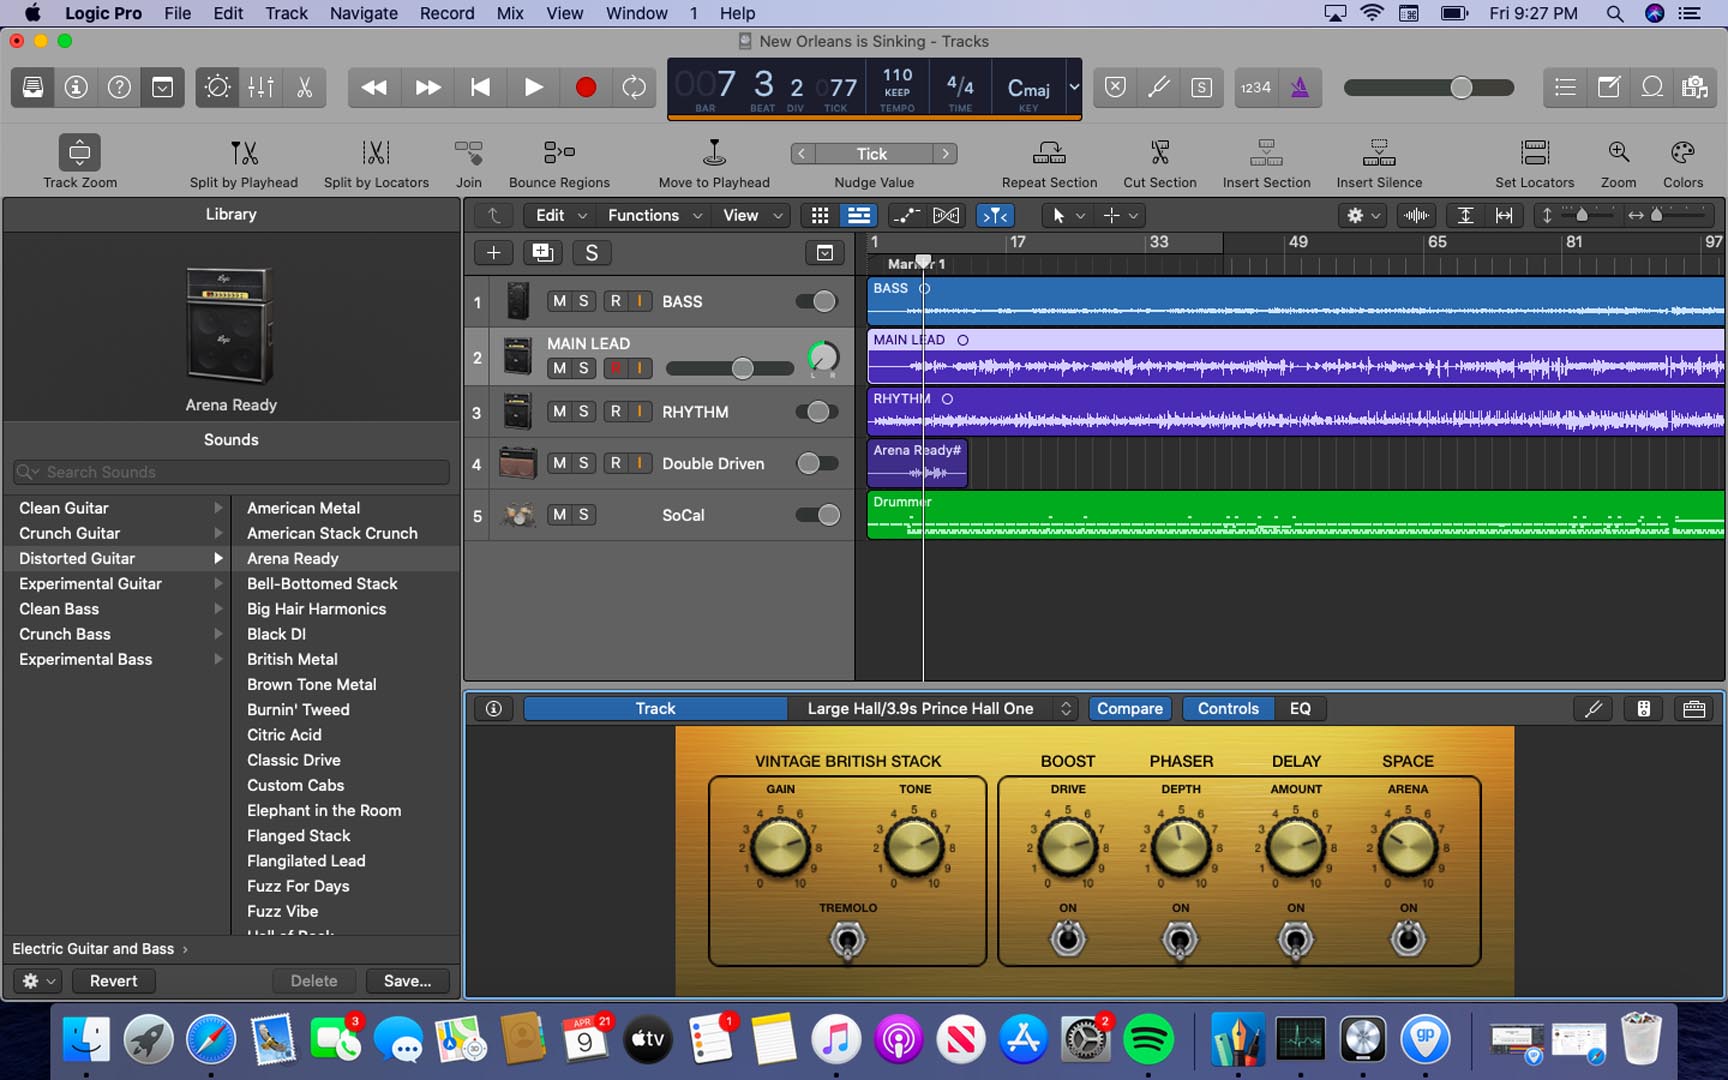Click Split by Locators
1728x1080 pixels.
(x=376, y=161)
